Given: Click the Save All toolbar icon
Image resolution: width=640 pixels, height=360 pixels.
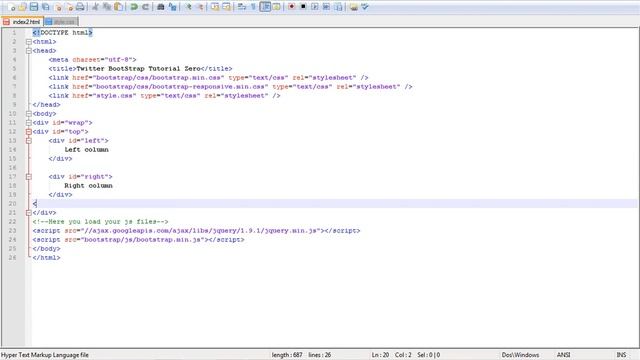Looking at the screenshot, I should coord(46,7).
